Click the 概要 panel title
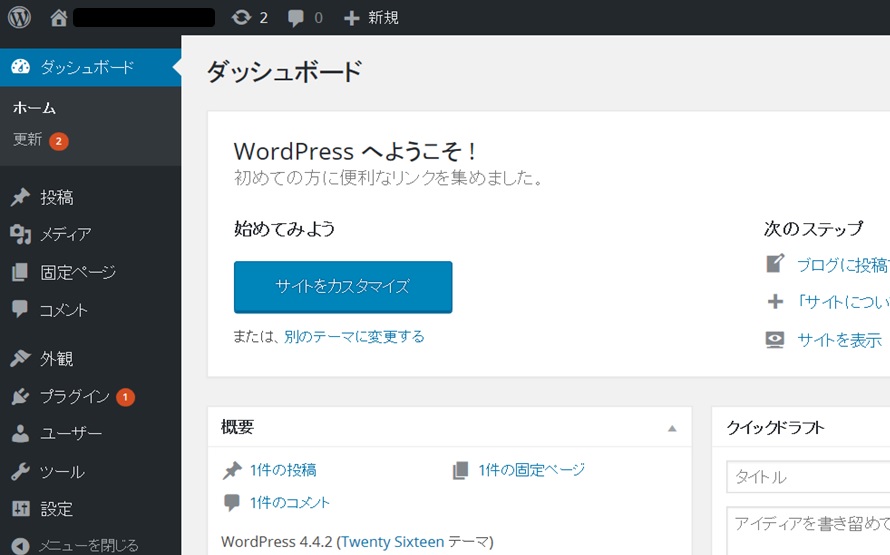This screenshot has width=890, height=555. click(x=237, y=427)
